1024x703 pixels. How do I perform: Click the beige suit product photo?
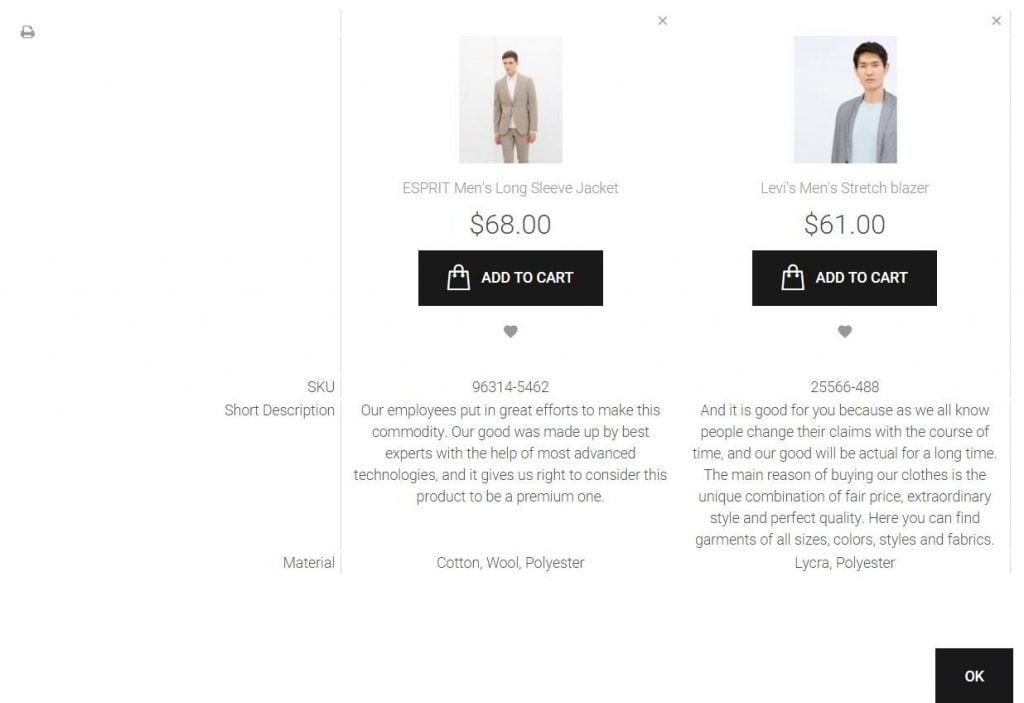pos(510,99)
